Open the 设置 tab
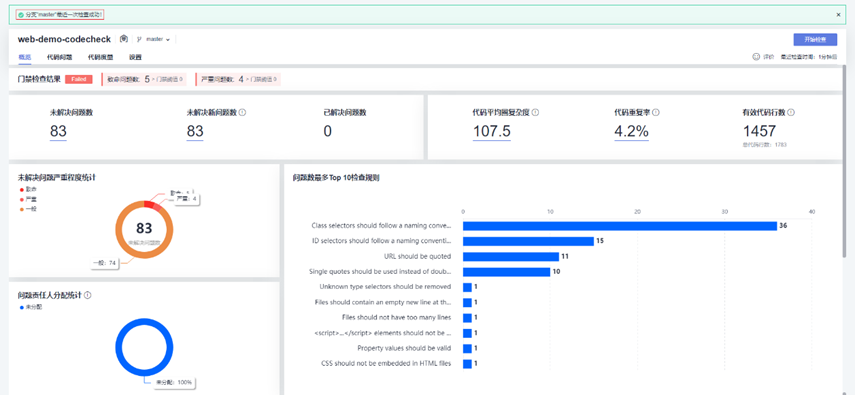Screen dimensions: 855x395 pyautogui.click(x=135, y=57)
